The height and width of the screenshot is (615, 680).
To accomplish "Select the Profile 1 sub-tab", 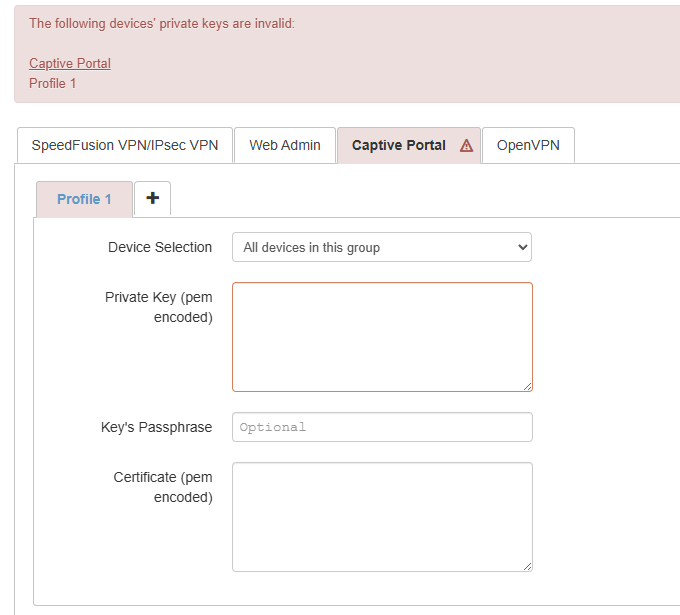I will click(x=84, y=199).
